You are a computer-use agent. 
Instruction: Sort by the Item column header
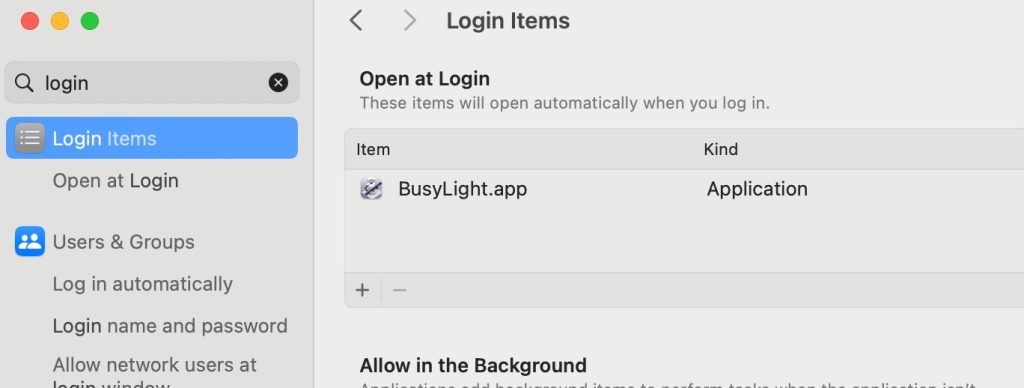(x=373, y=150)
